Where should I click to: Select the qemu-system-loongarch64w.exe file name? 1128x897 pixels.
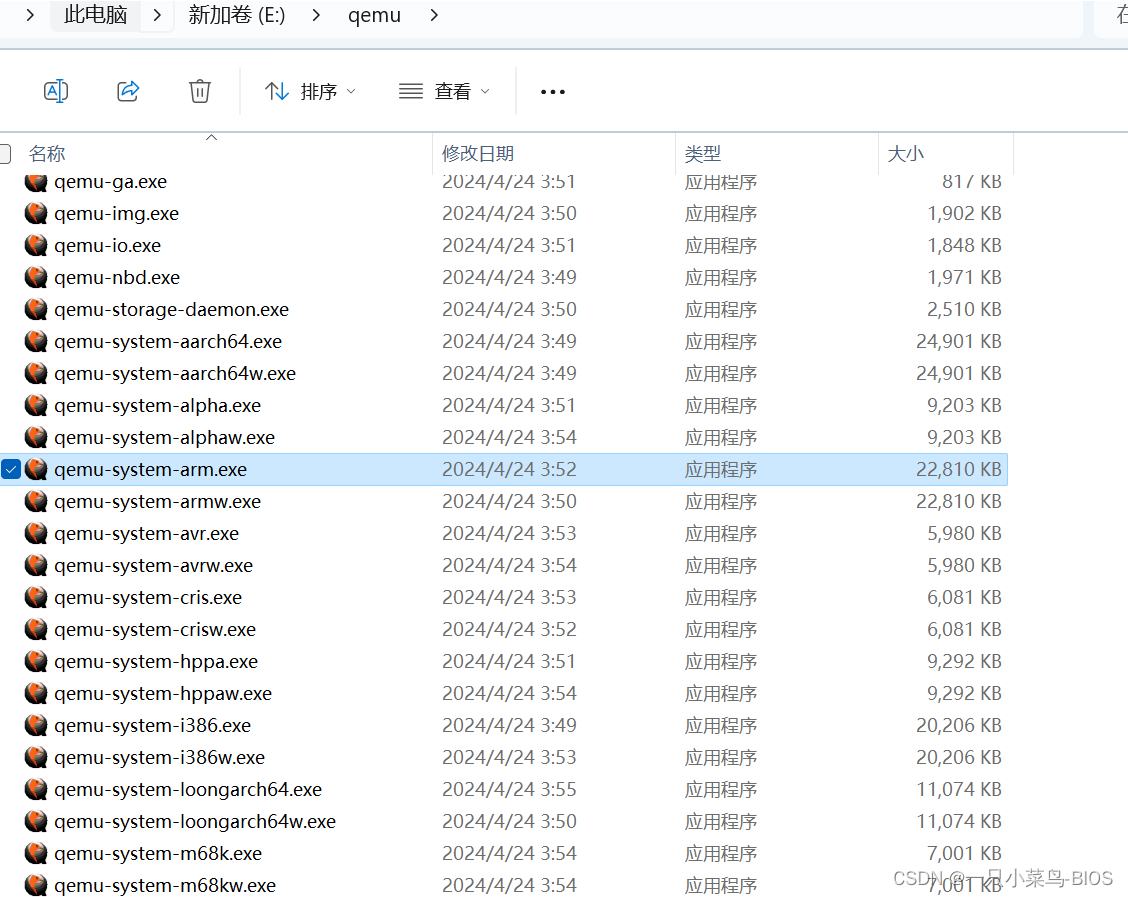[195, 821]
